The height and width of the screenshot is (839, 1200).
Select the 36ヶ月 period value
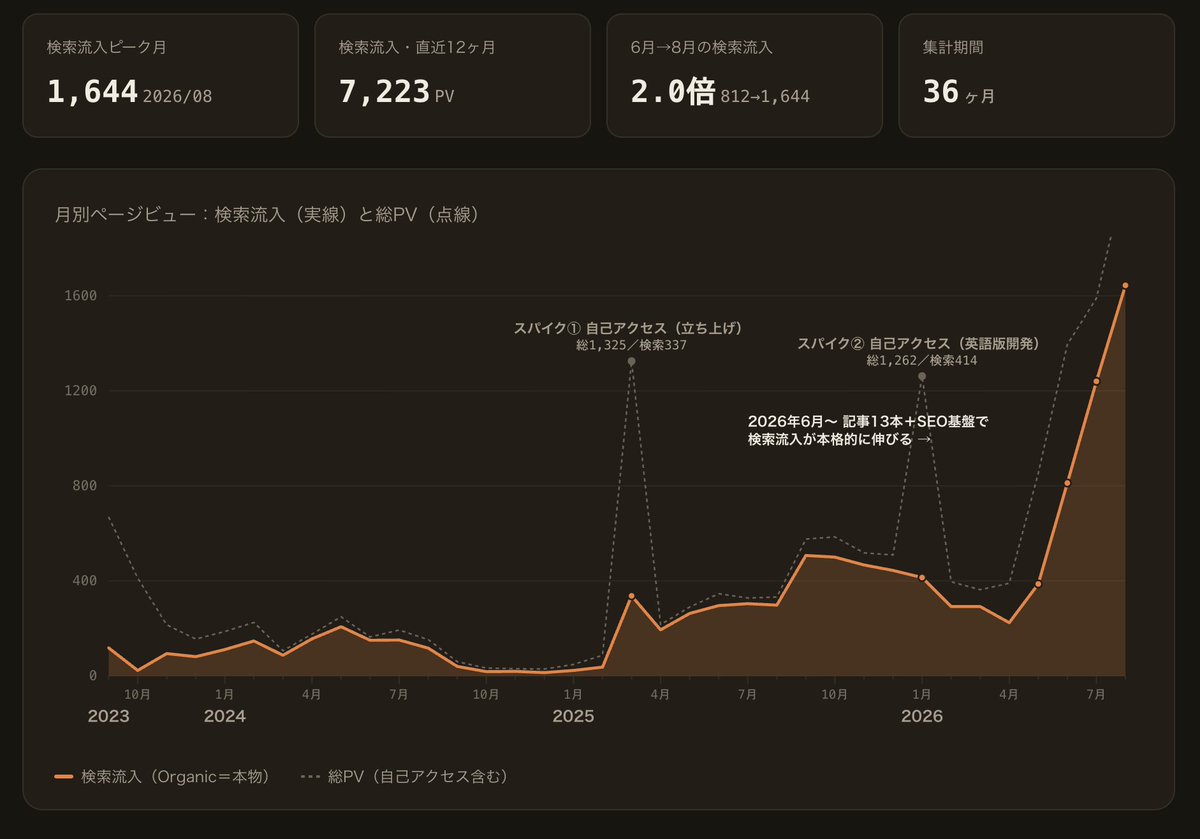tap(959, 93)
